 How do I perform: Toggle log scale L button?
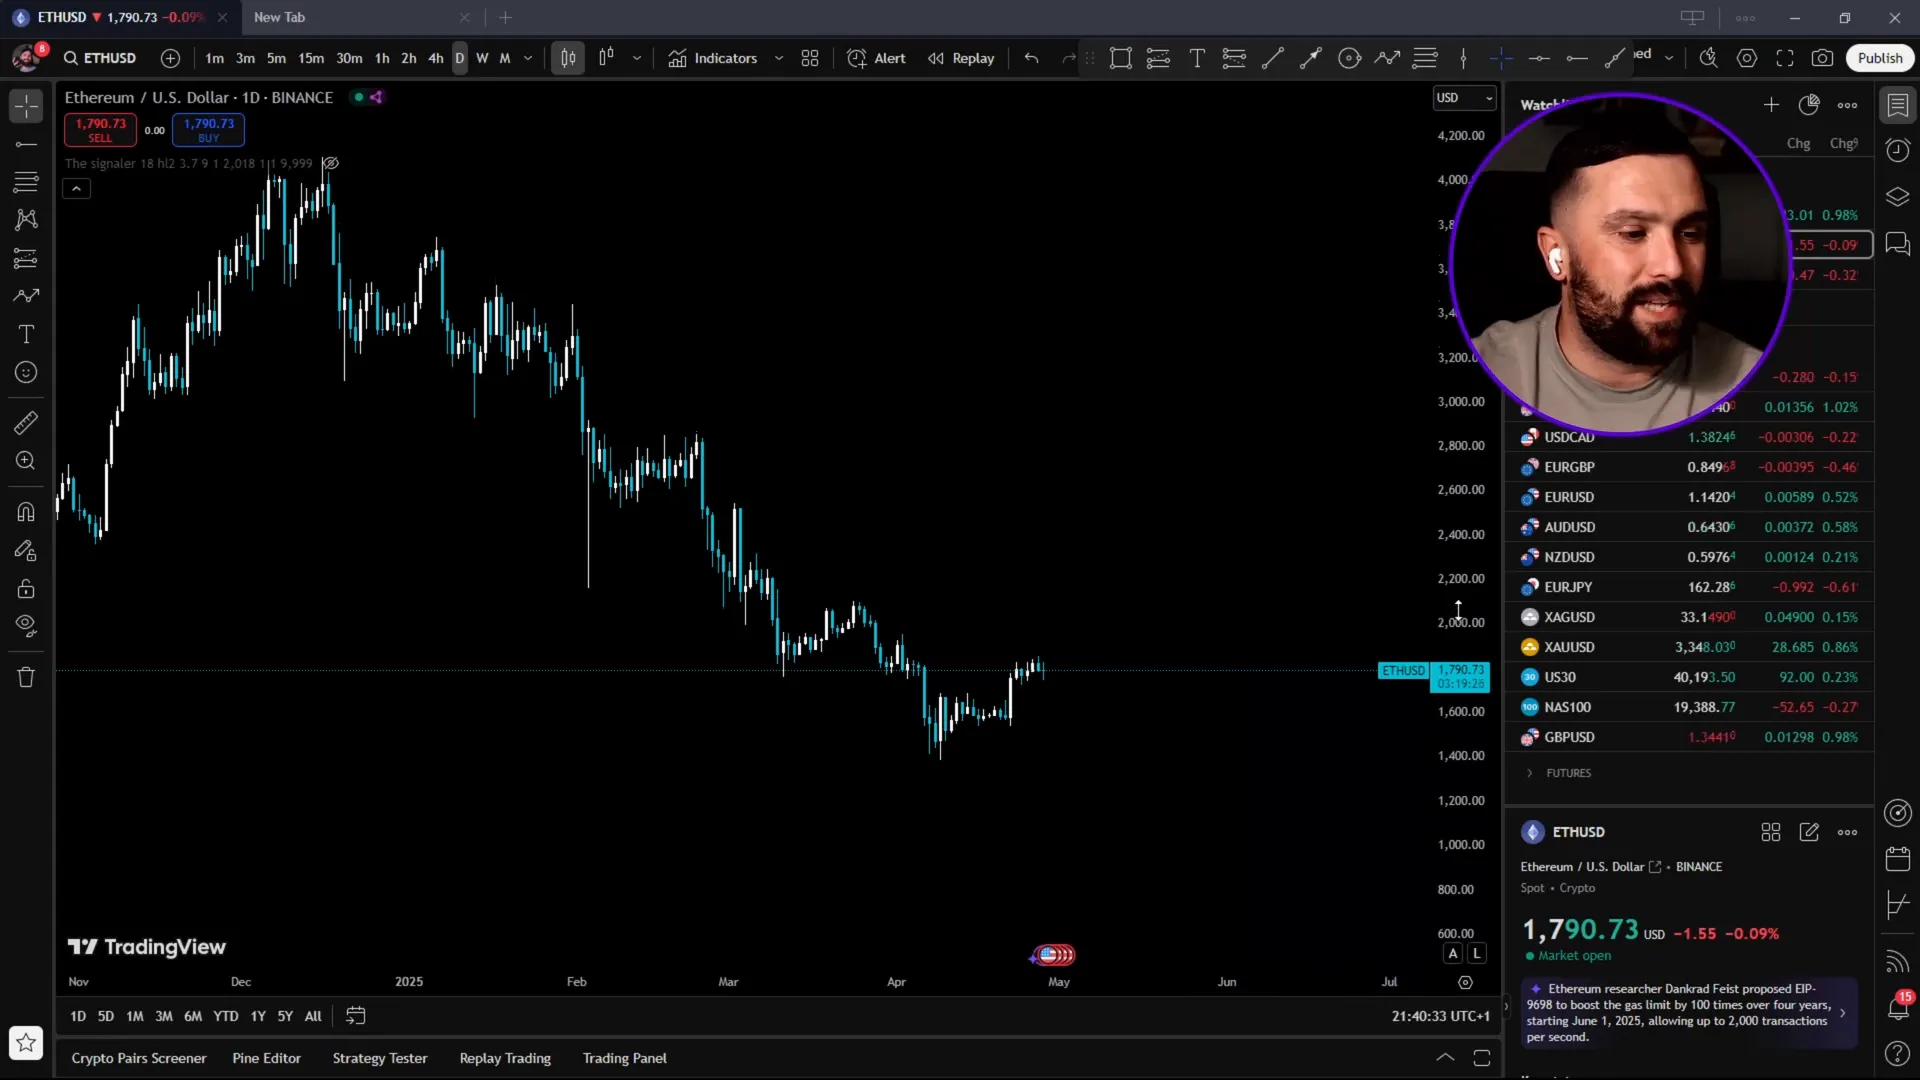pos(1476,954)
